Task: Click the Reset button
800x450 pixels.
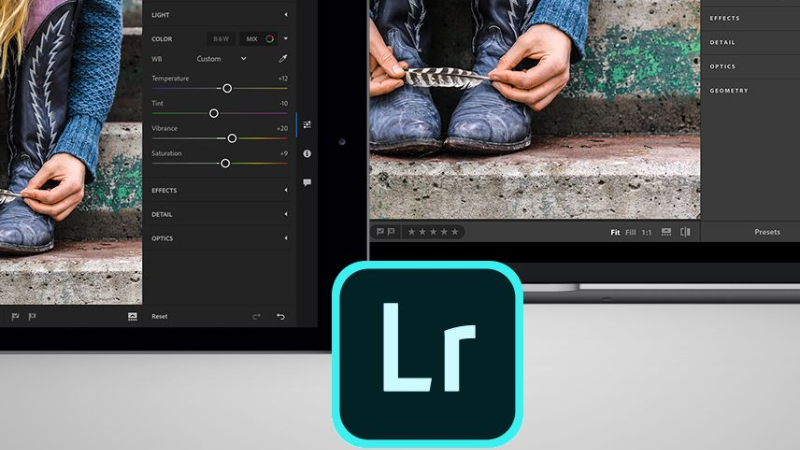Action: pyautogui.click(x=159, y=316)
